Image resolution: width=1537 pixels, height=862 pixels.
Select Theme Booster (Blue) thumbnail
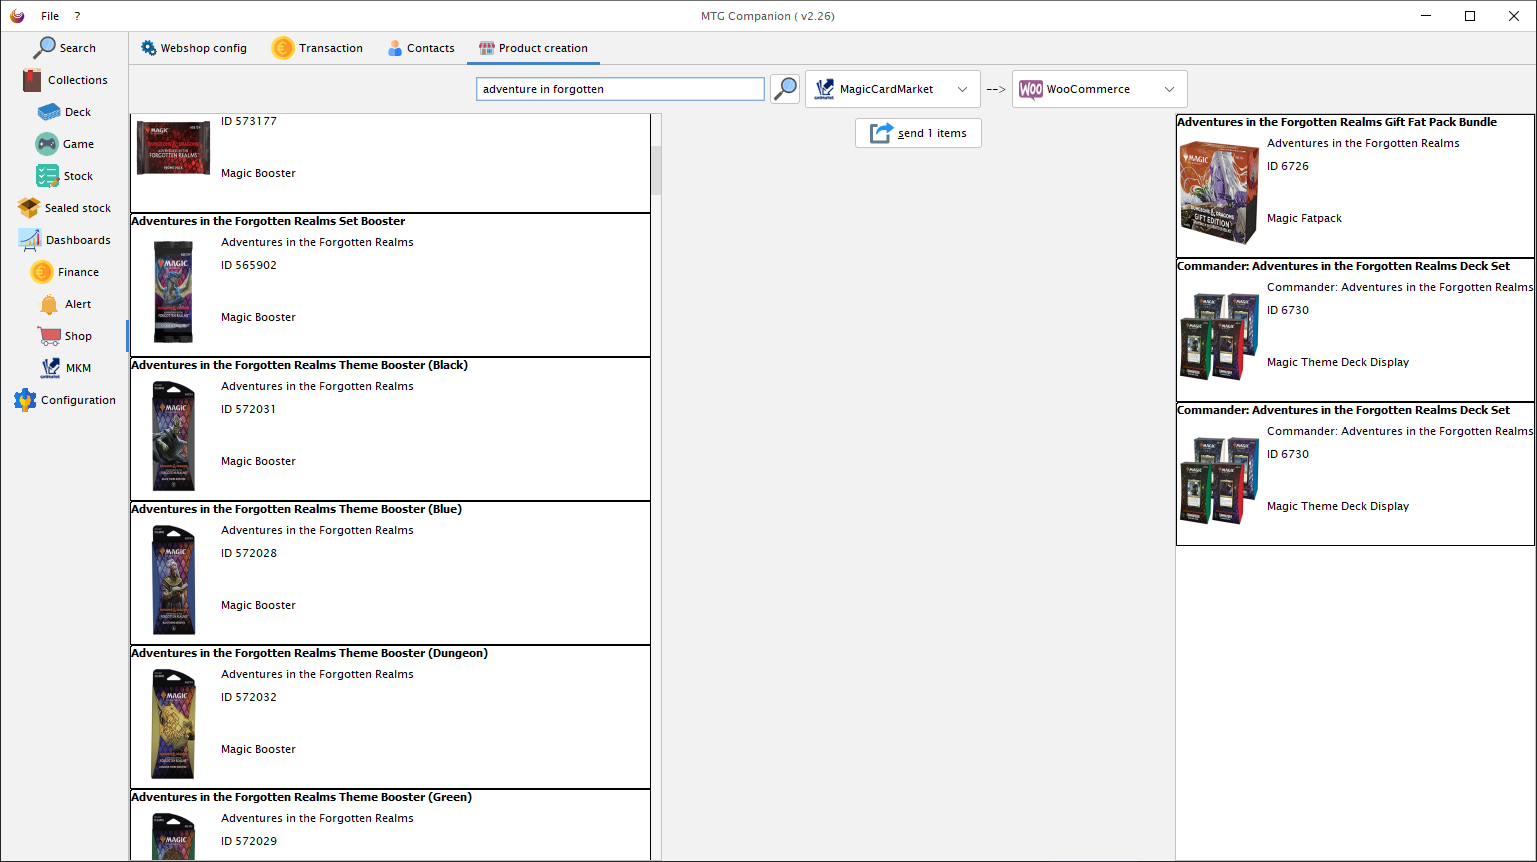[173, 579]
